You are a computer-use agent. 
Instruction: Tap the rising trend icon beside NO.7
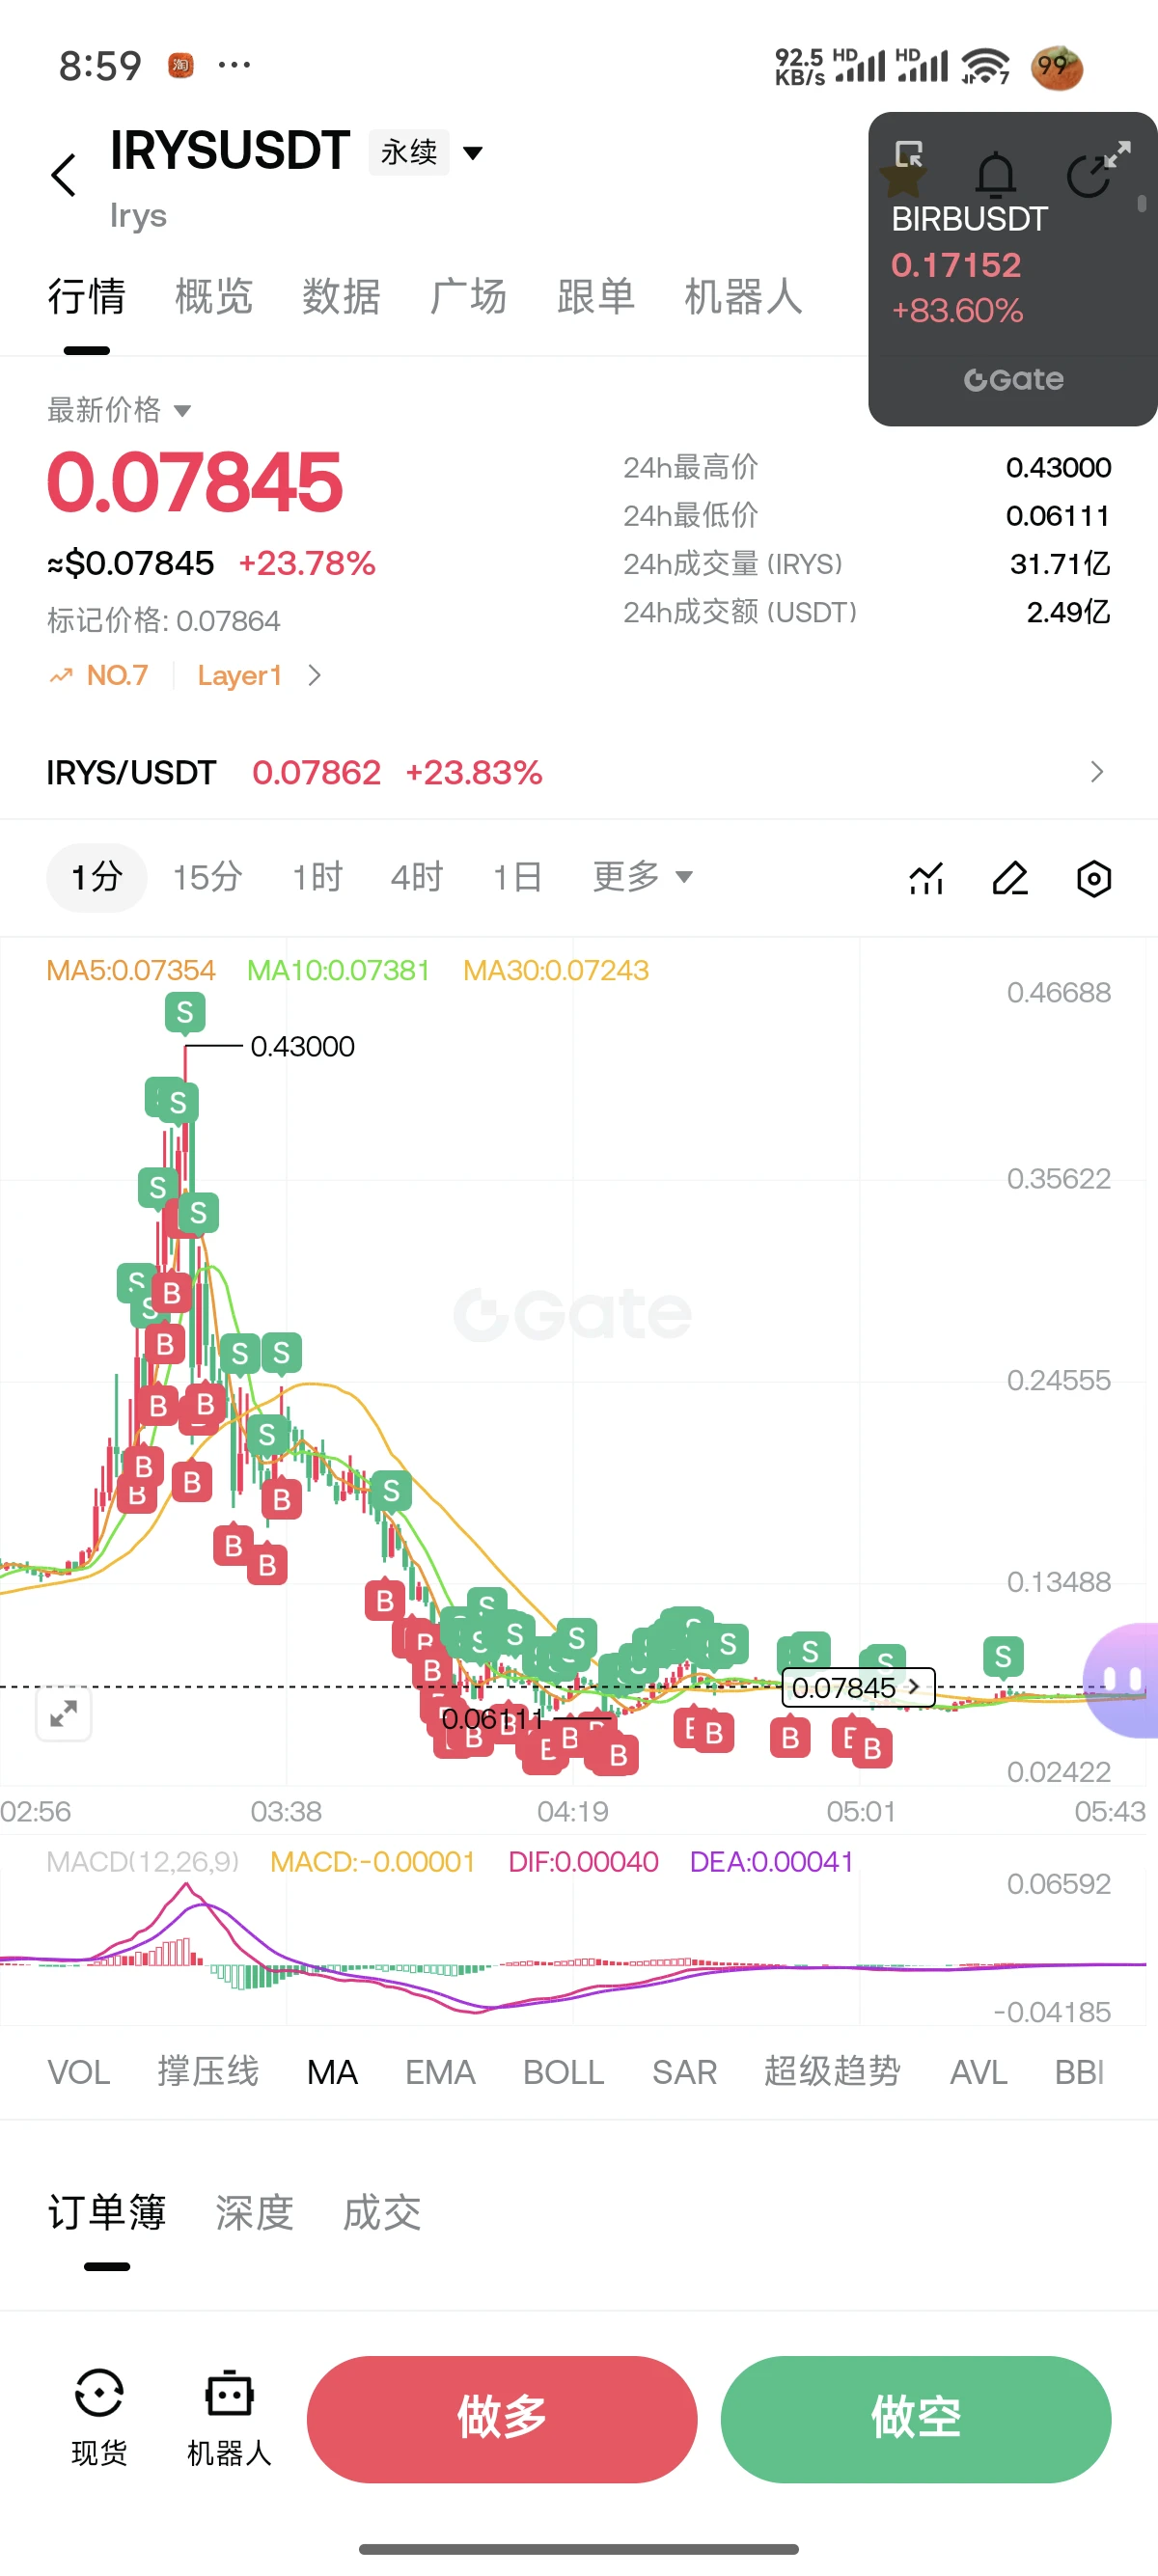coord(61,676)
